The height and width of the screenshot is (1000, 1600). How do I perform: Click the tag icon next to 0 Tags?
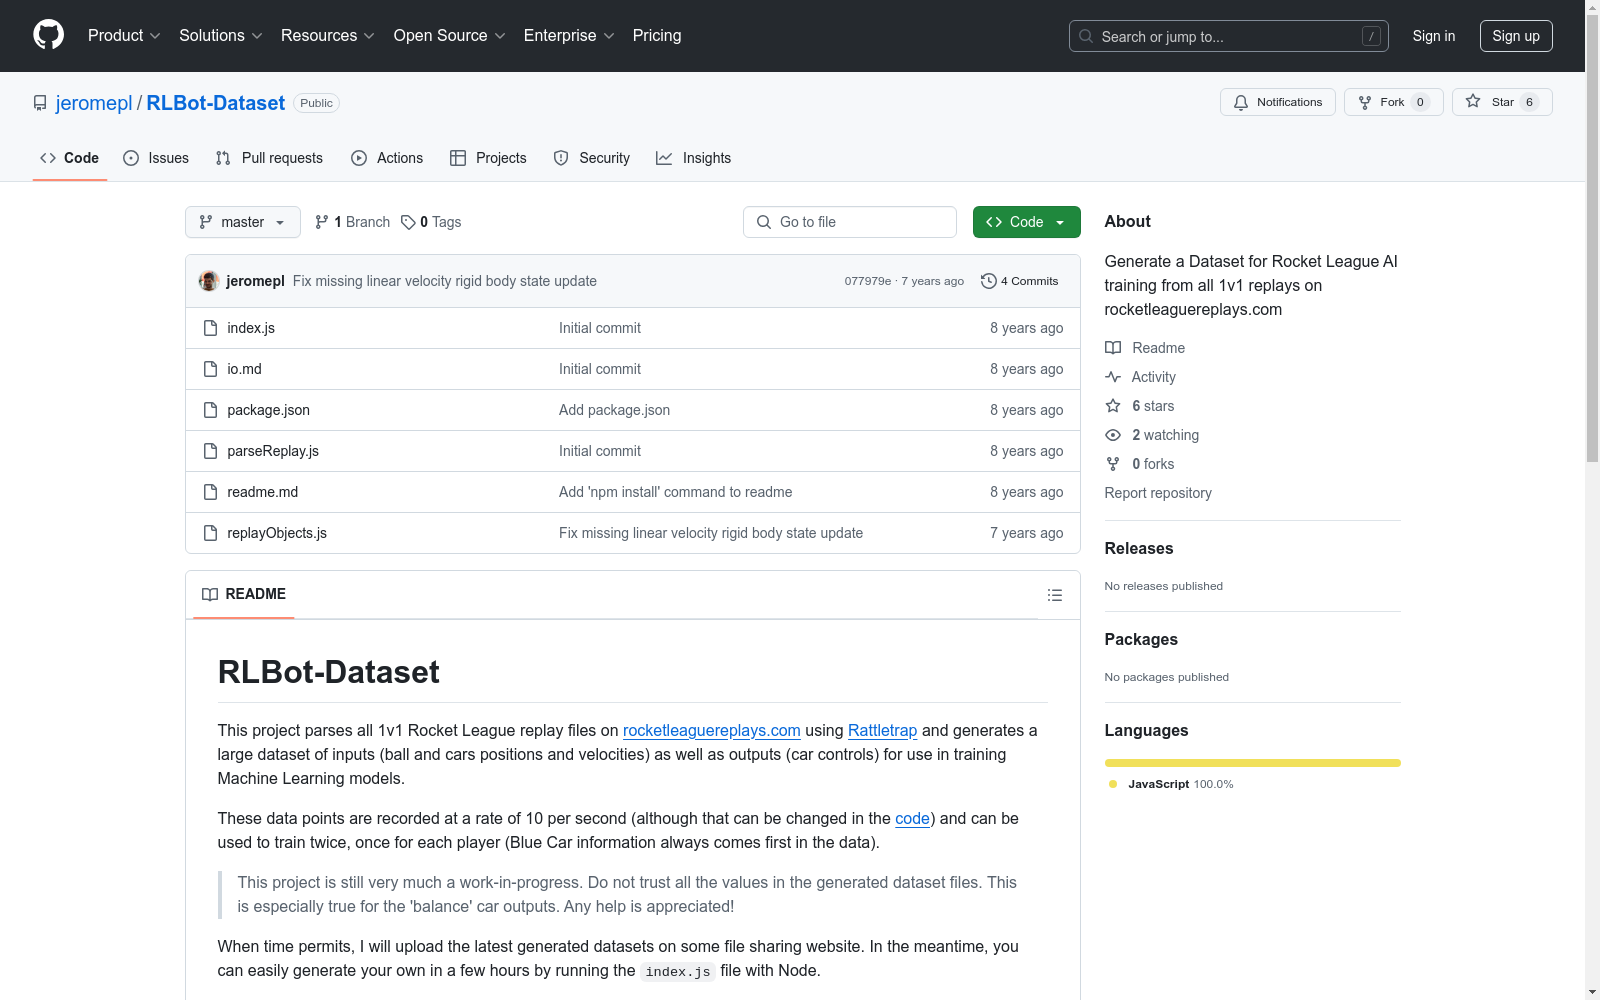pos(408,222)
